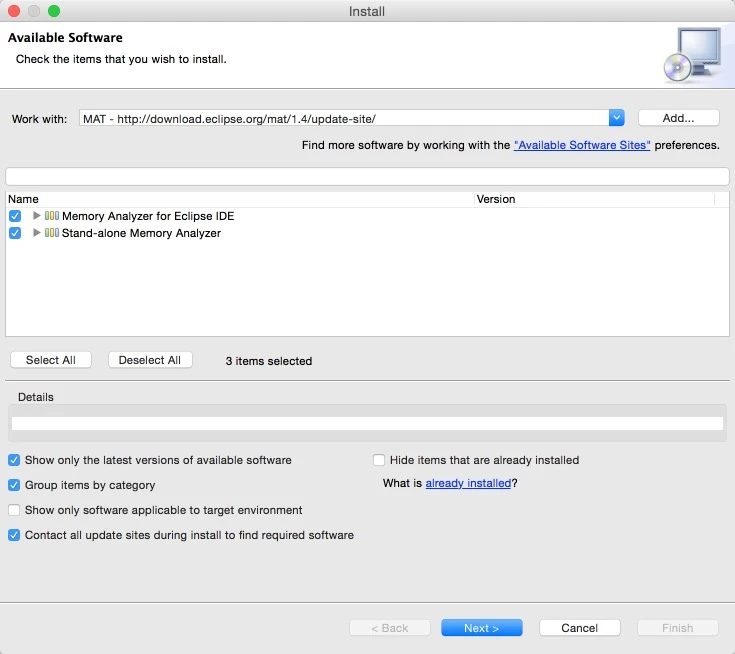Expand Memory Analyzer for Eclipse IDE tree node
Image resolution: width=735 pixels, height=654 pixels.
[x=37, y=216]
